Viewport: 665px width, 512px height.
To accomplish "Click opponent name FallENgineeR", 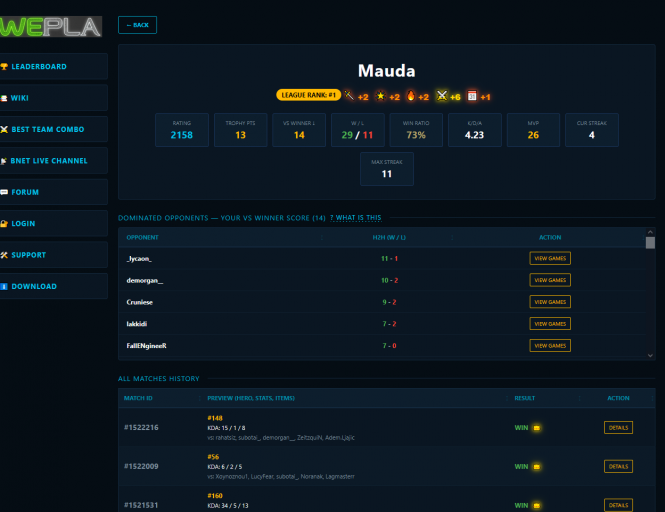I will click(146, 346).
